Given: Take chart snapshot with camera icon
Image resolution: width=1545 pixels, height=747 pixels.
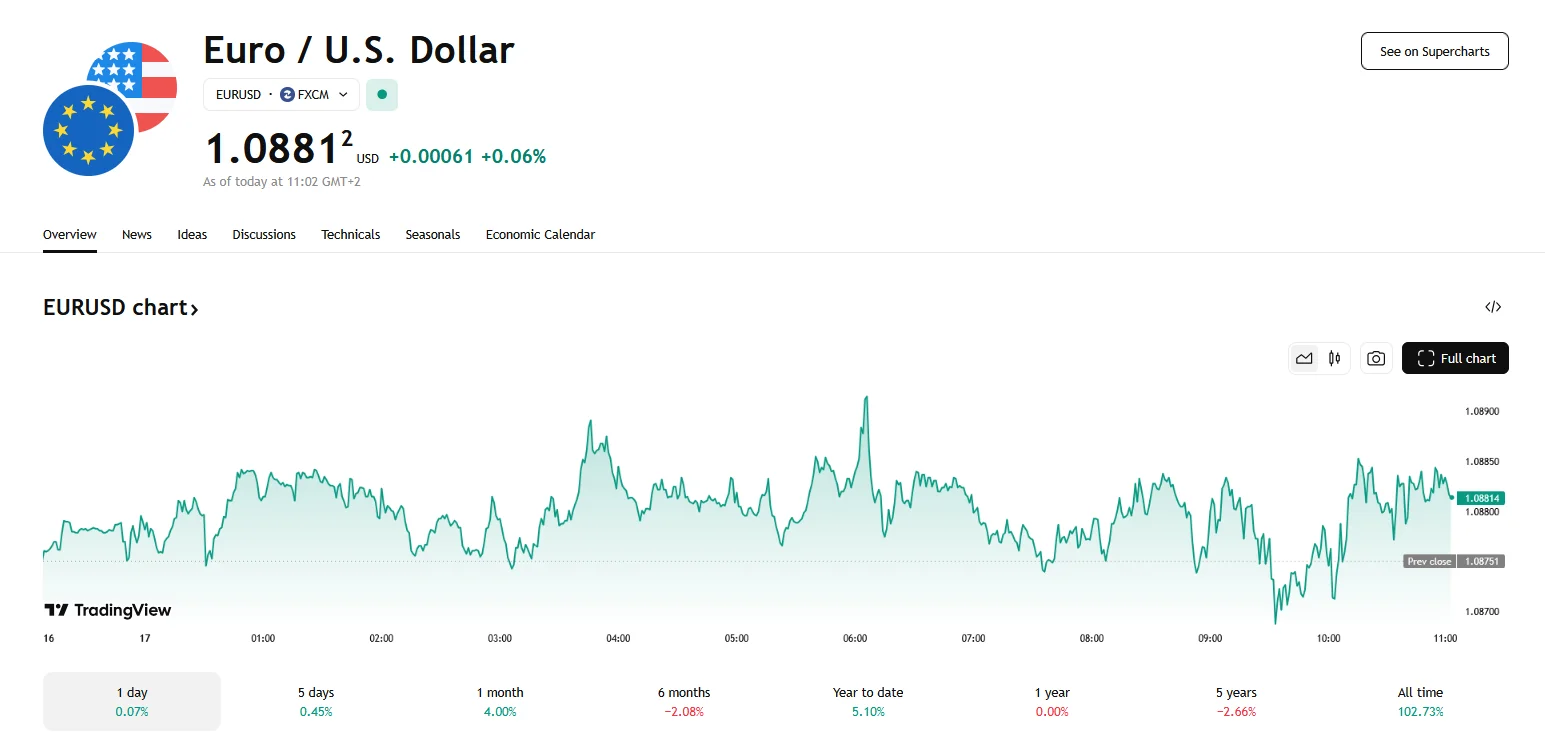Looking at the screenshot, I should click(1376, 358).
